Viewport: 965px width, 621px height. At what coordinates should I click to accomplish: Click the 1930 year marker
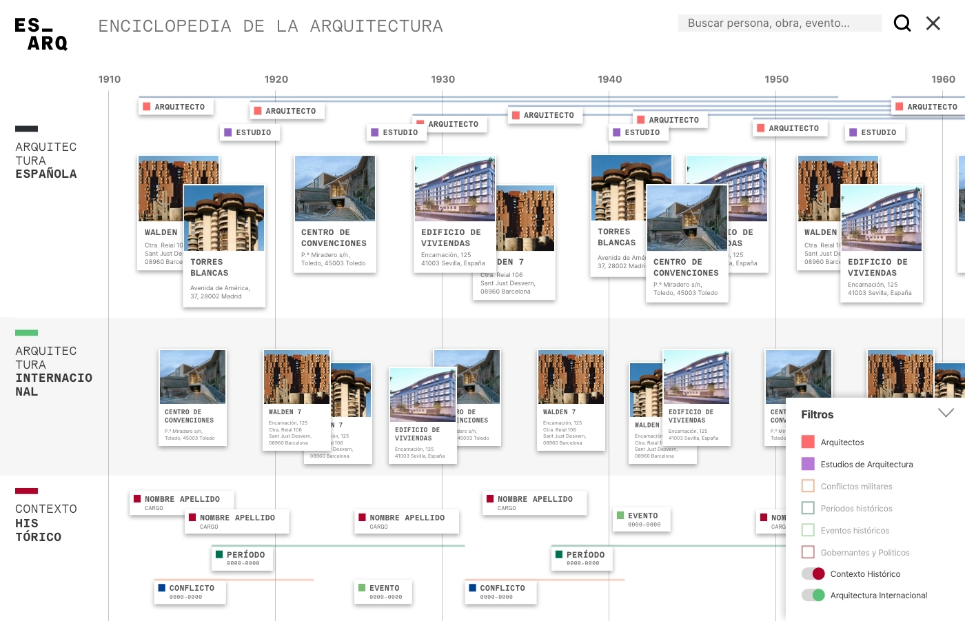[442, 79]
